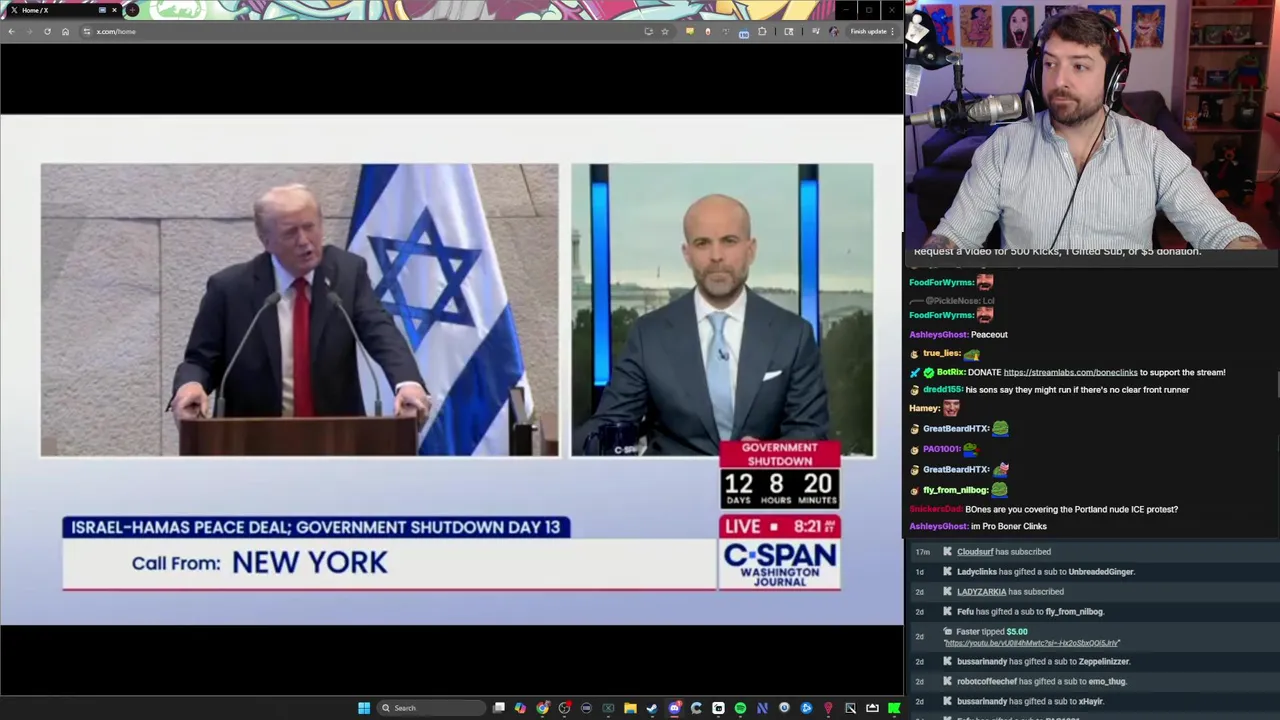
Task: Click the BotRix bot username in chat
Action: [950, 372]
